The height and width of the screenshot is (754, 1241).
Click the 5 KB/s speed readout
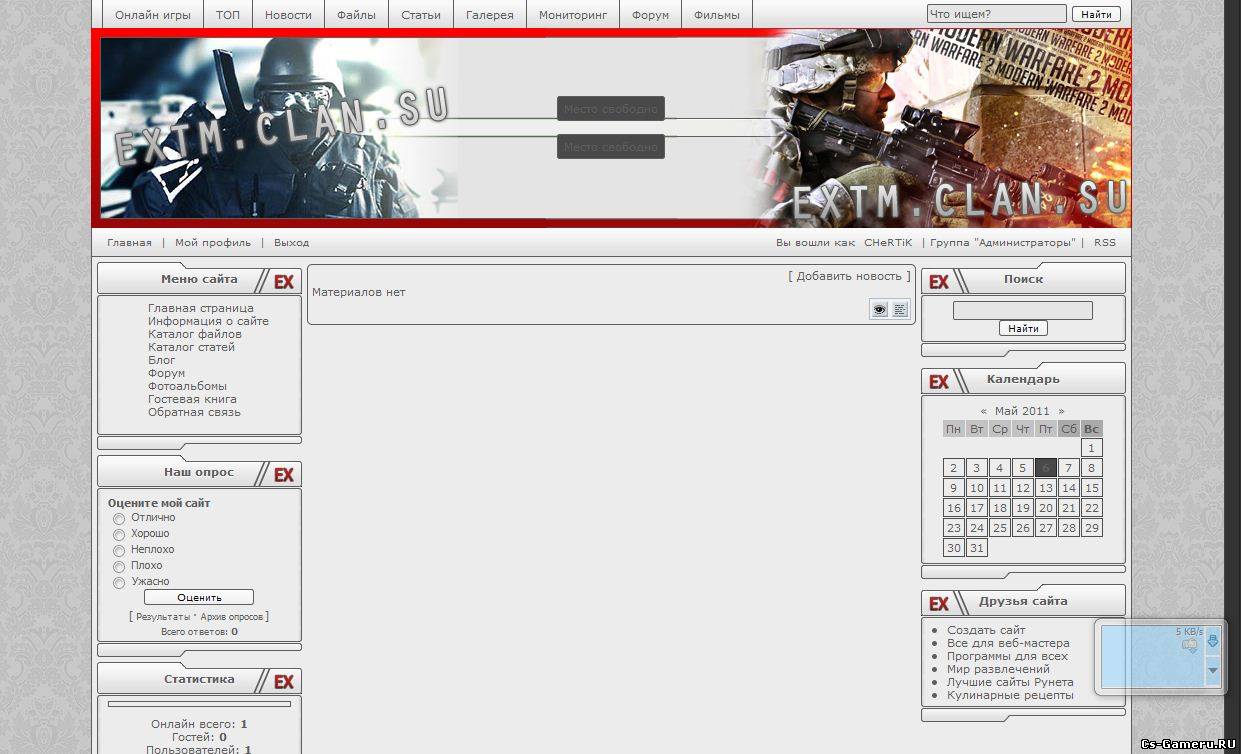[1189, 632]
